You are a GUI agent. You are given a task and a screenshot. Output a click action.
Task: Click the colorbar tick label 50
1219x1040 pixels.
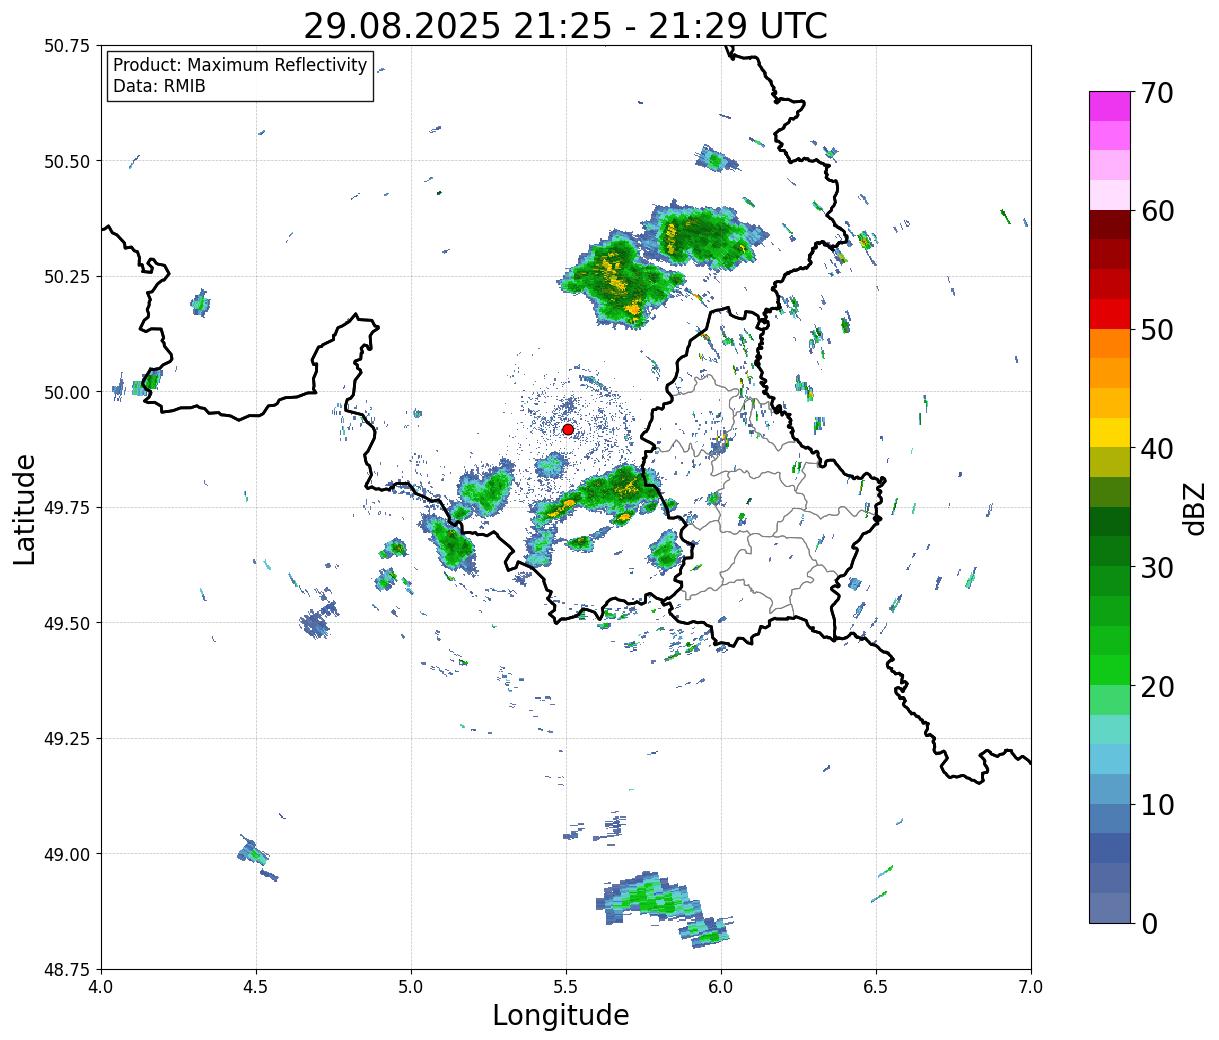(x=1156, y=330)
